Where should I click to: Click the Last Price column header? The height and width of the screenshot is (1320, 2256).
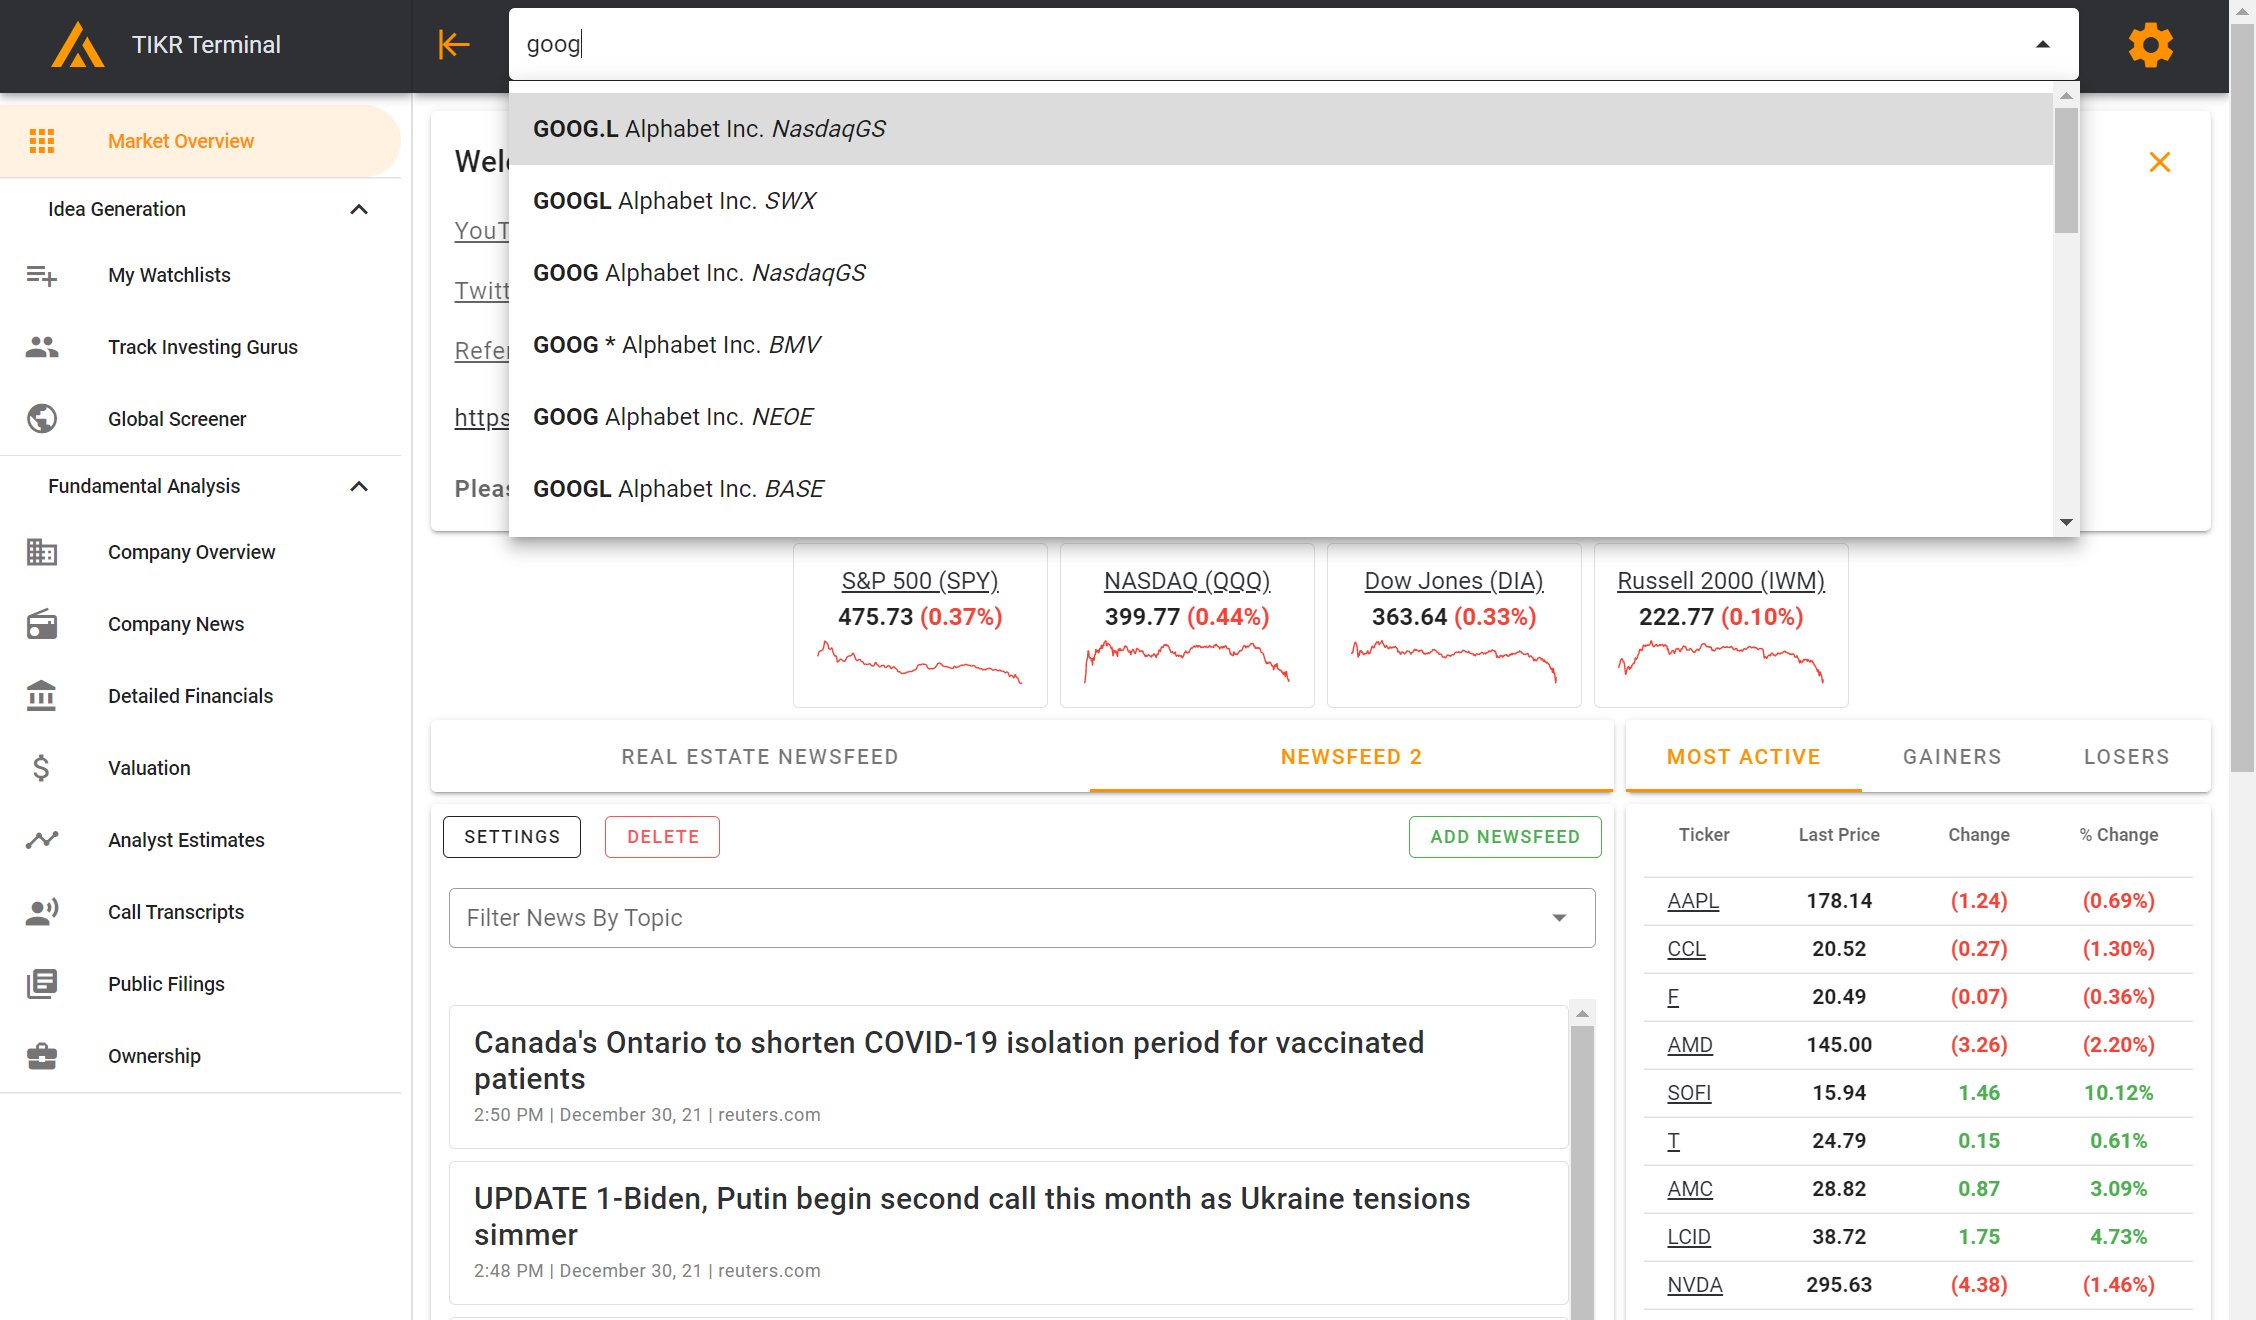[x=1839, y=835]
